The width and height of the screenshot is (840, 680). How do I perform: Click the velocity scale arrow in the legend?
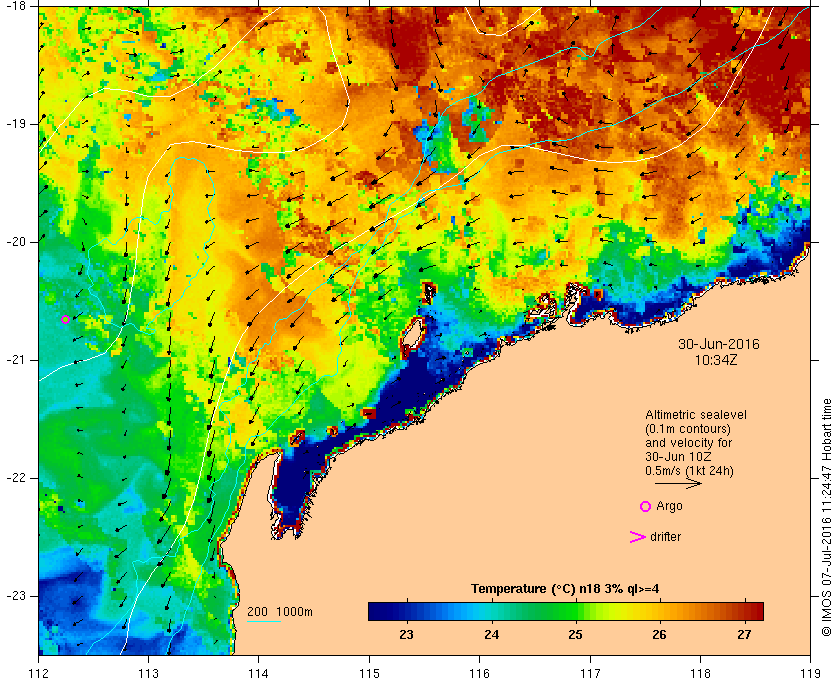point(678,483)
